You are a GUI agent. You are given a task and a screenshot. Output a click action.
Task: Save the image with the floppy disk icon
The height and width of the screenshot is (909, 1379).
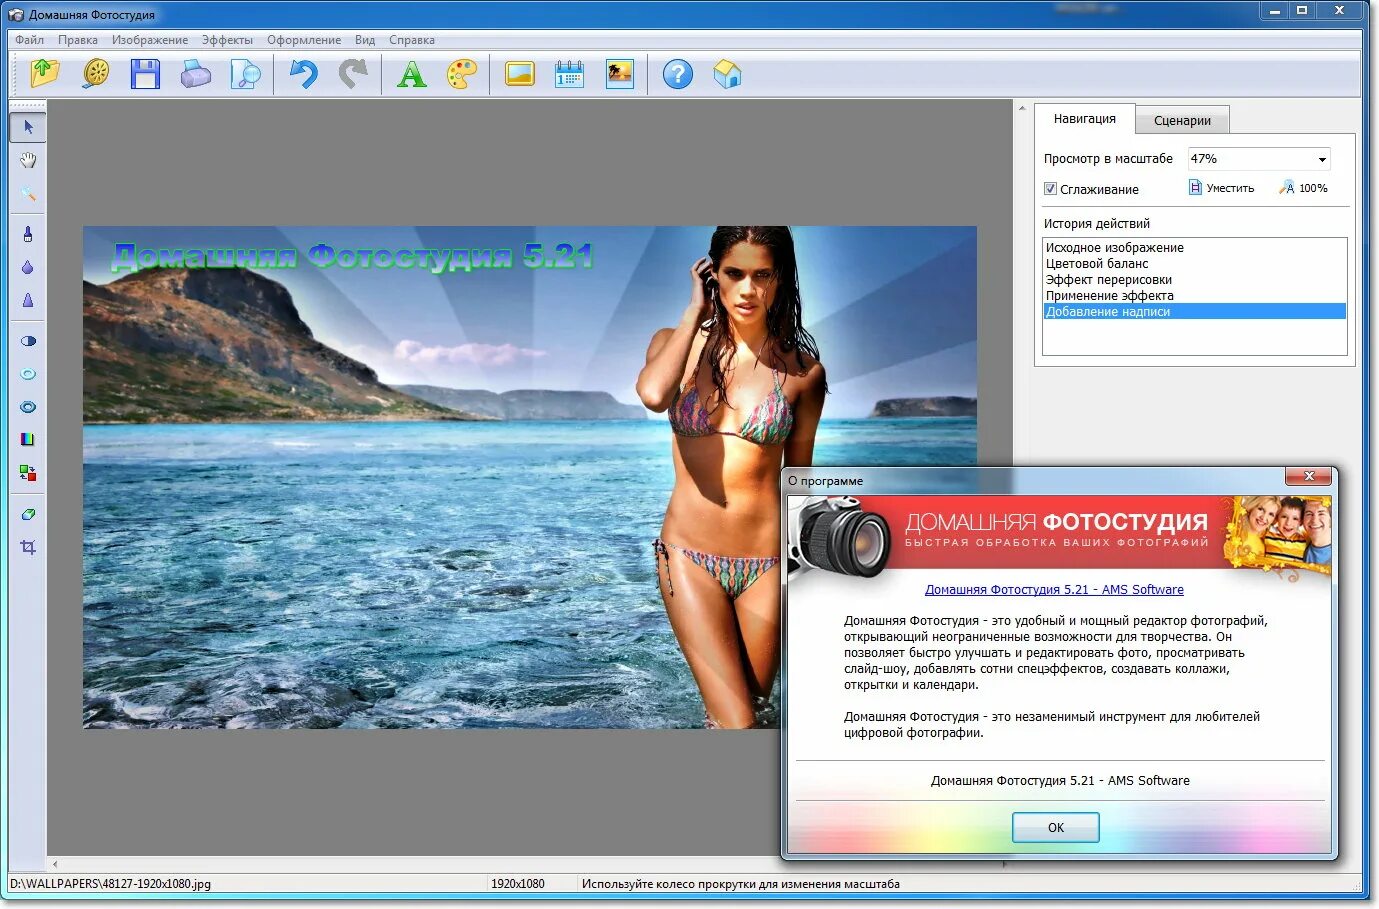tap(146, 73)
